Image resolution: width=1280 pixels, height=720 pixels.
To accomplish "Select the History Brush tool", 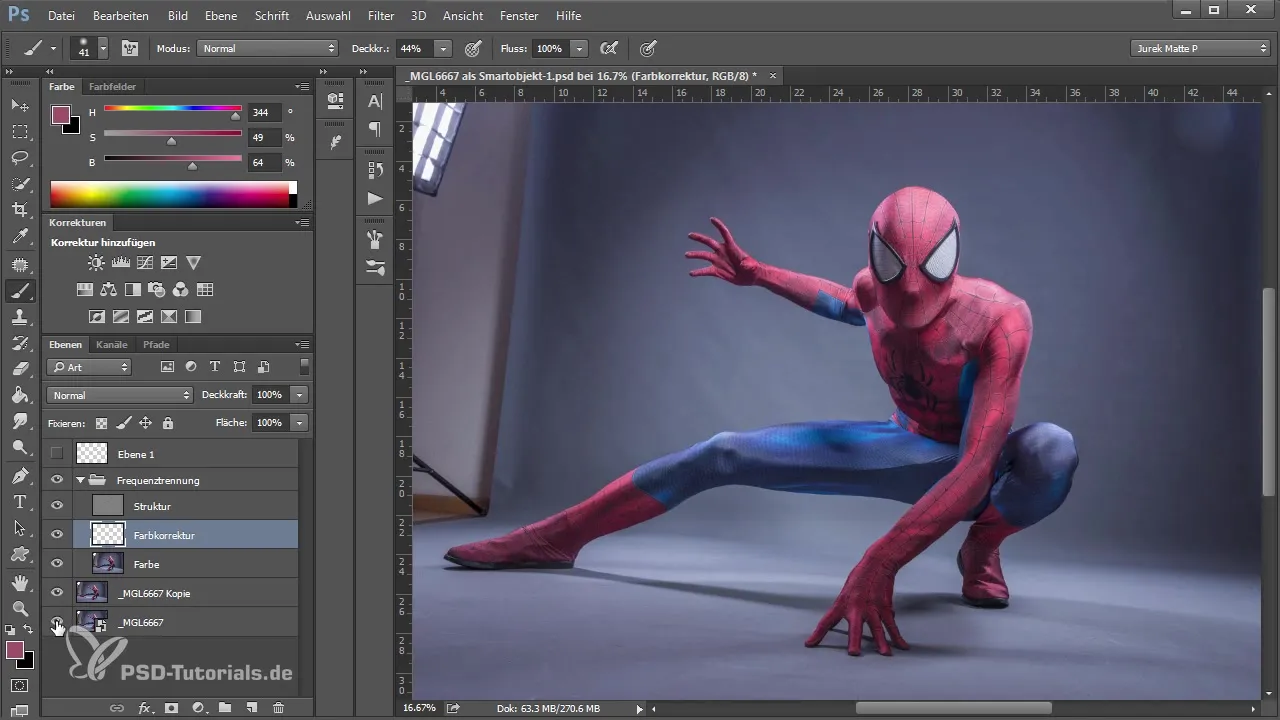I will click(19, 343).
